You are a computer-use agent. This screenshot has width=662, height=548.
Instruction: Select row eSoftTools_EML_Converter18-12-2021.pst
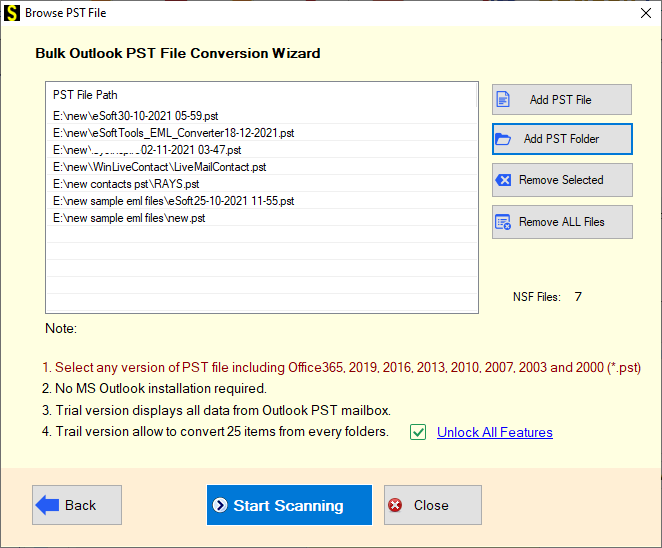click(262, 133)
